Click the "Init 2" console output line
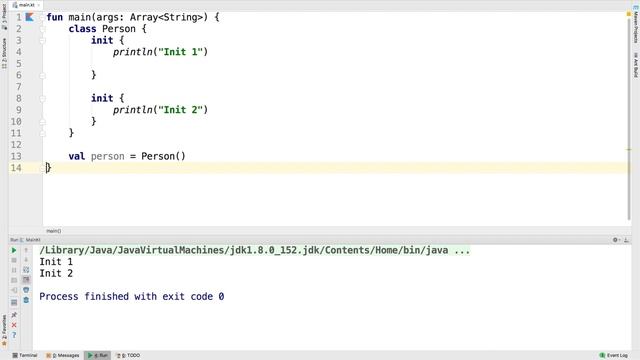This screenshot has height=360, width=640. (x=56, y=273)
